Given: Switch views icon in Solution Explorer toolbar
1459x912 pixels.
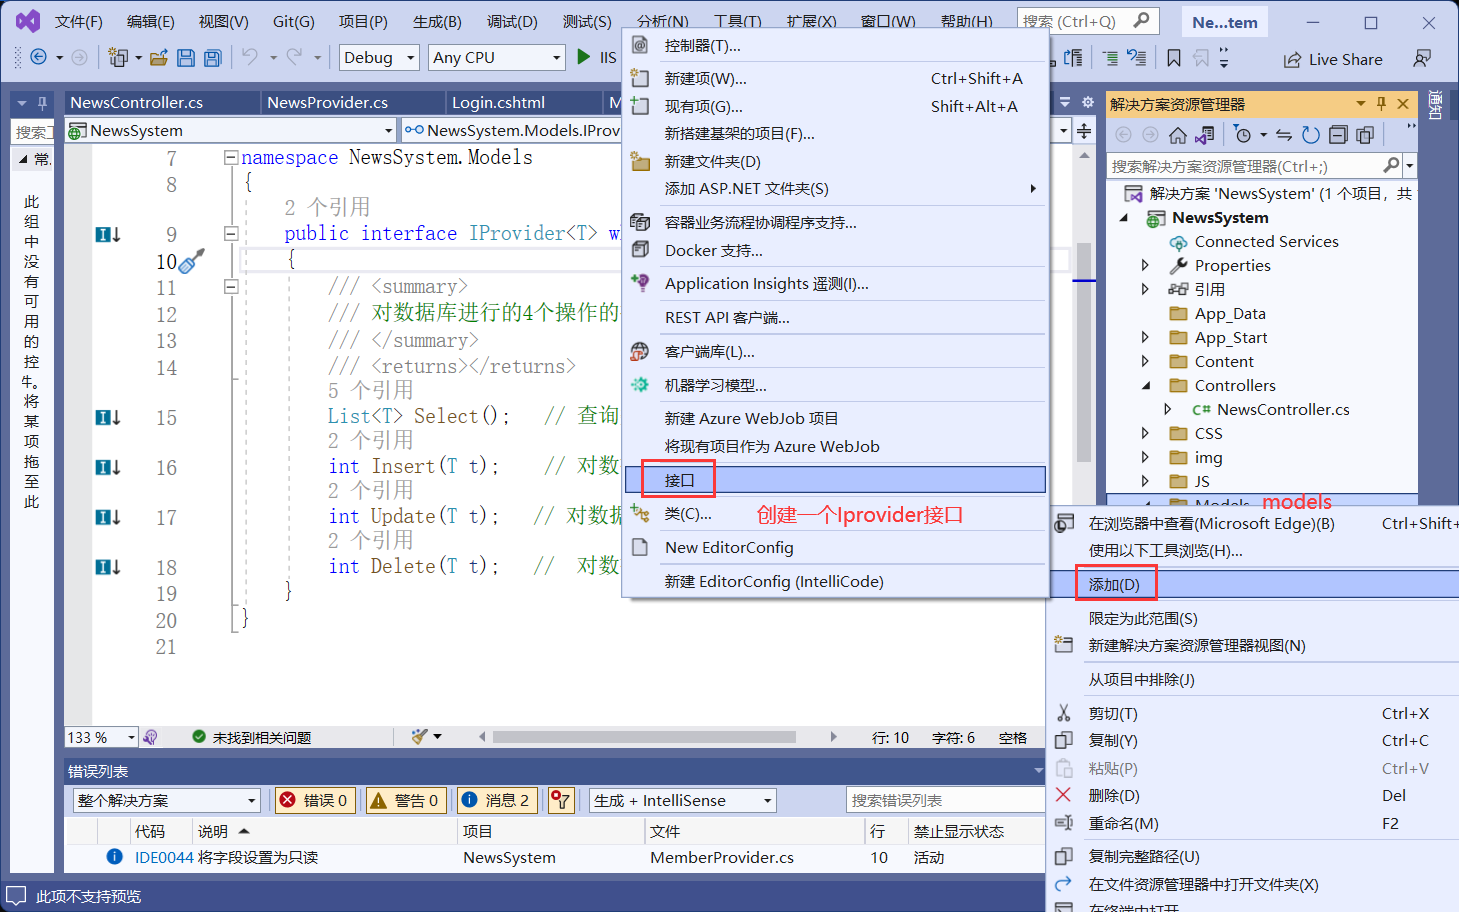Looking at the screenshot, I should tap(1205, 135).
